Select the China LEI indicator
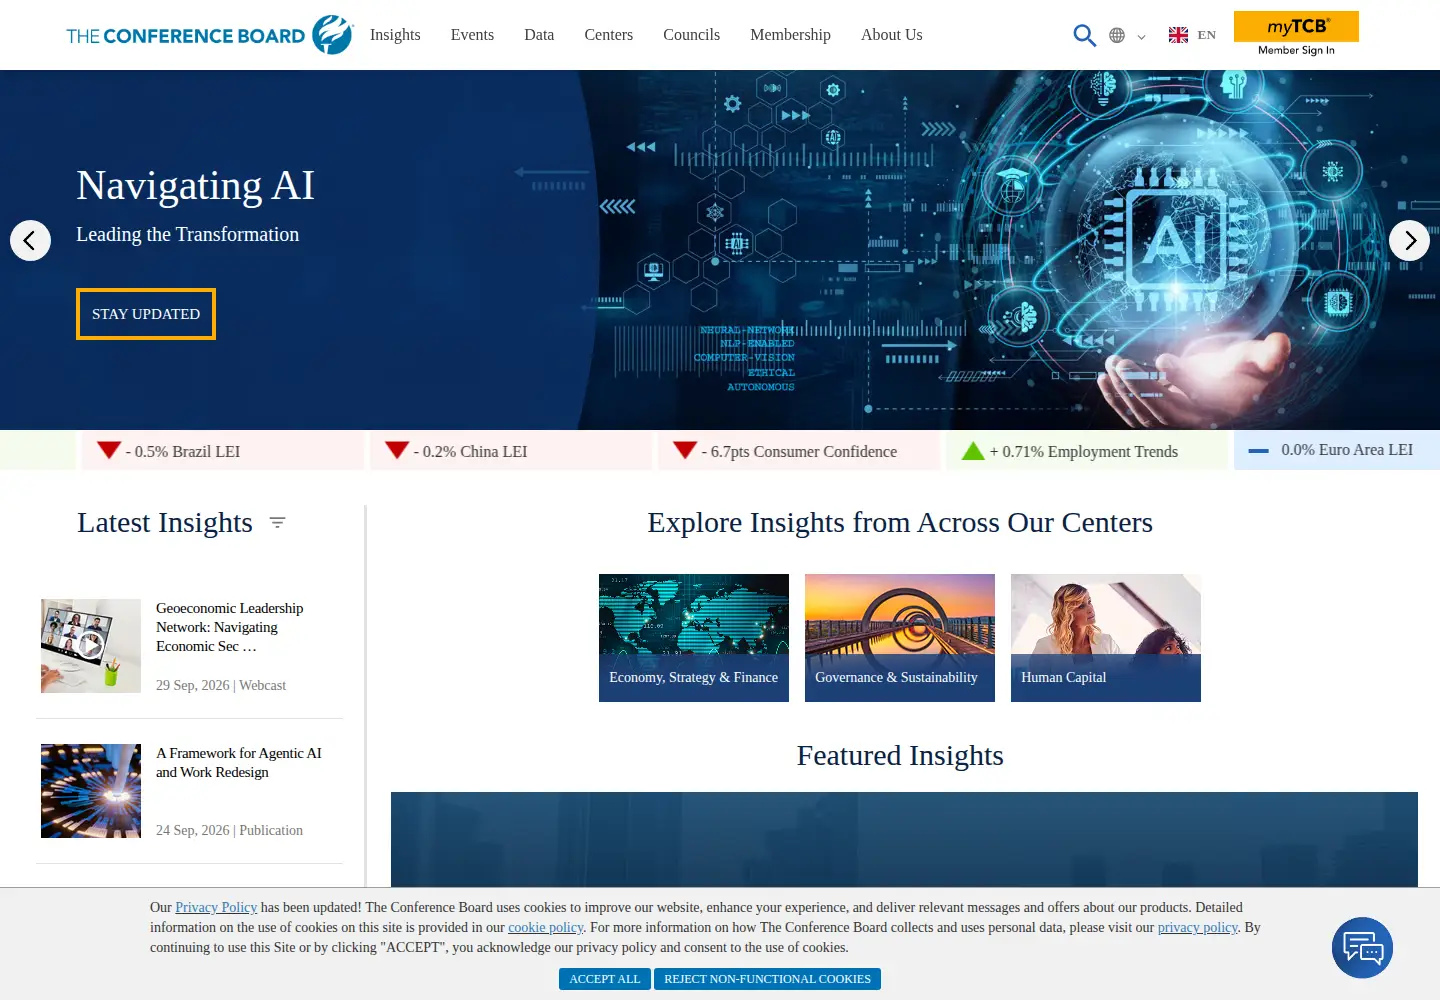The width and height of the screenshot is (1440, 1000). tap(512, 451)
